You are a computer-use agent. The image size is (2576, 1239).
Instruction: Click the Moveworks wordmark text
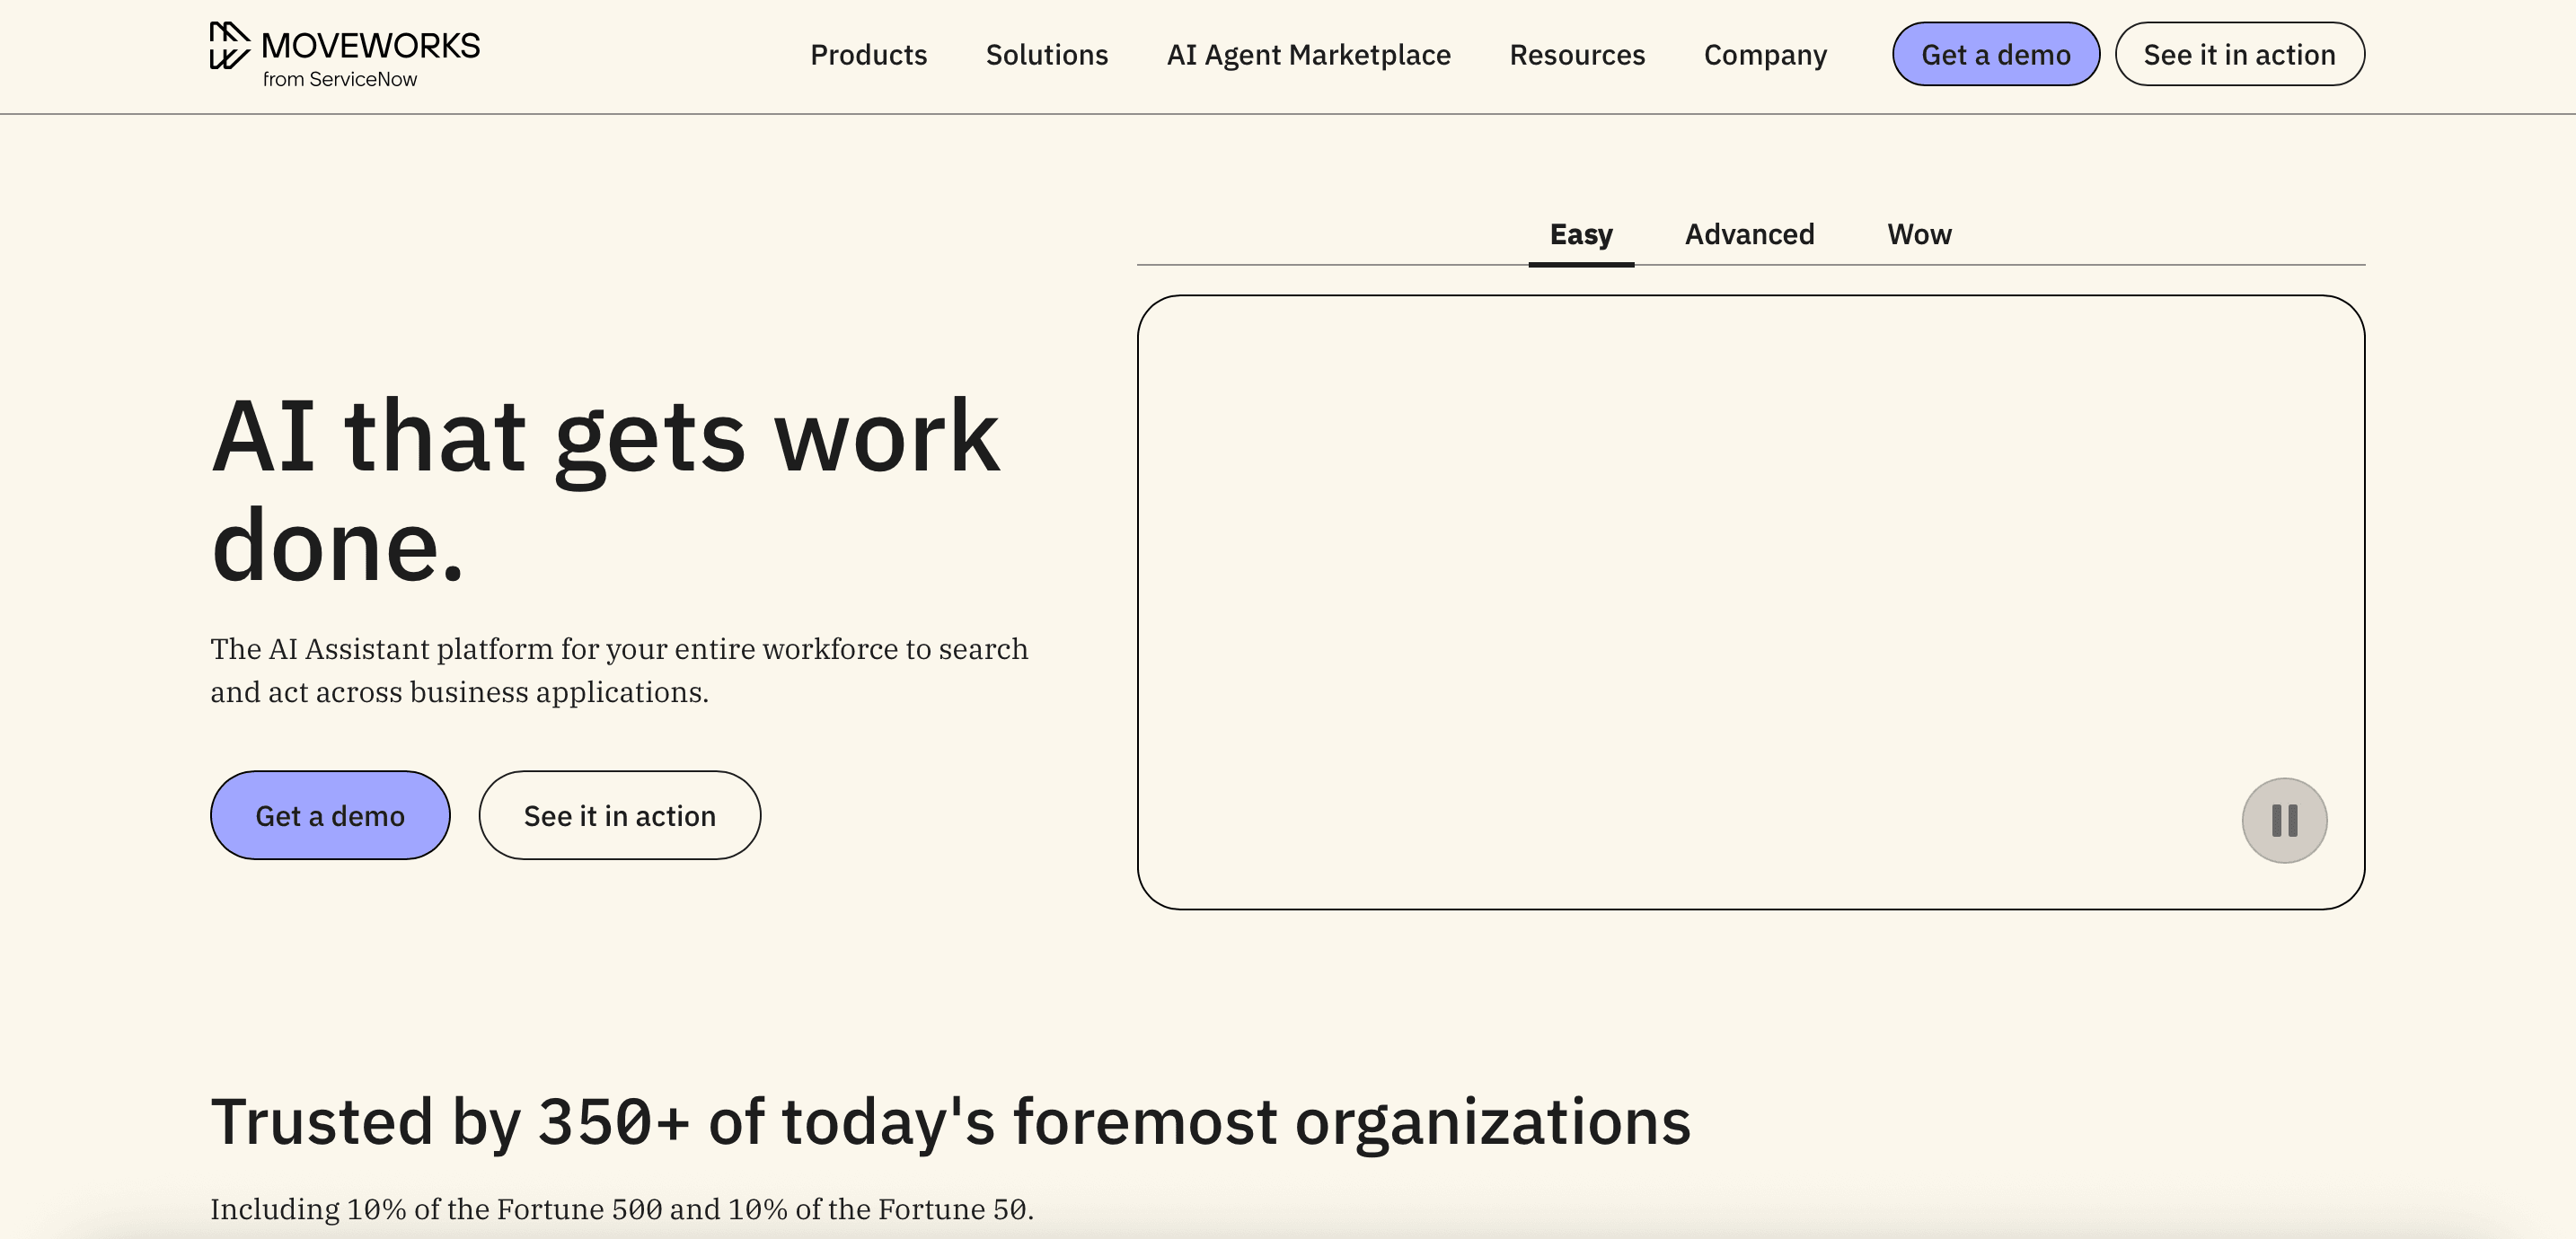371,43
